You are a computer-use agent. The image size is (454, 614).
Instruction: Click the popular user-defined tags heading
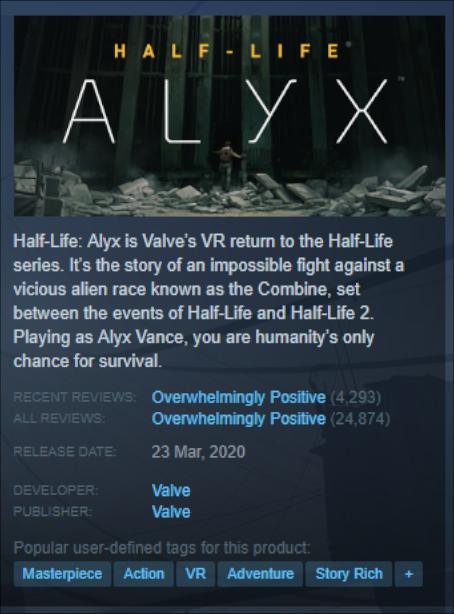click(162, 547)
